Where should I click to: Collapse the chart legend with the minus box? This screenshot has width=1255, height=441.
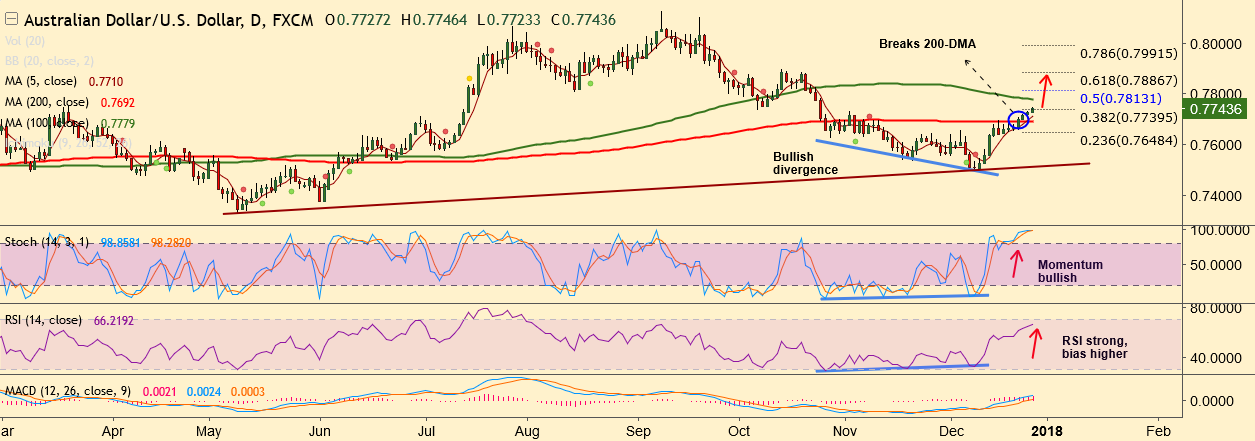(x=12, y=20)
